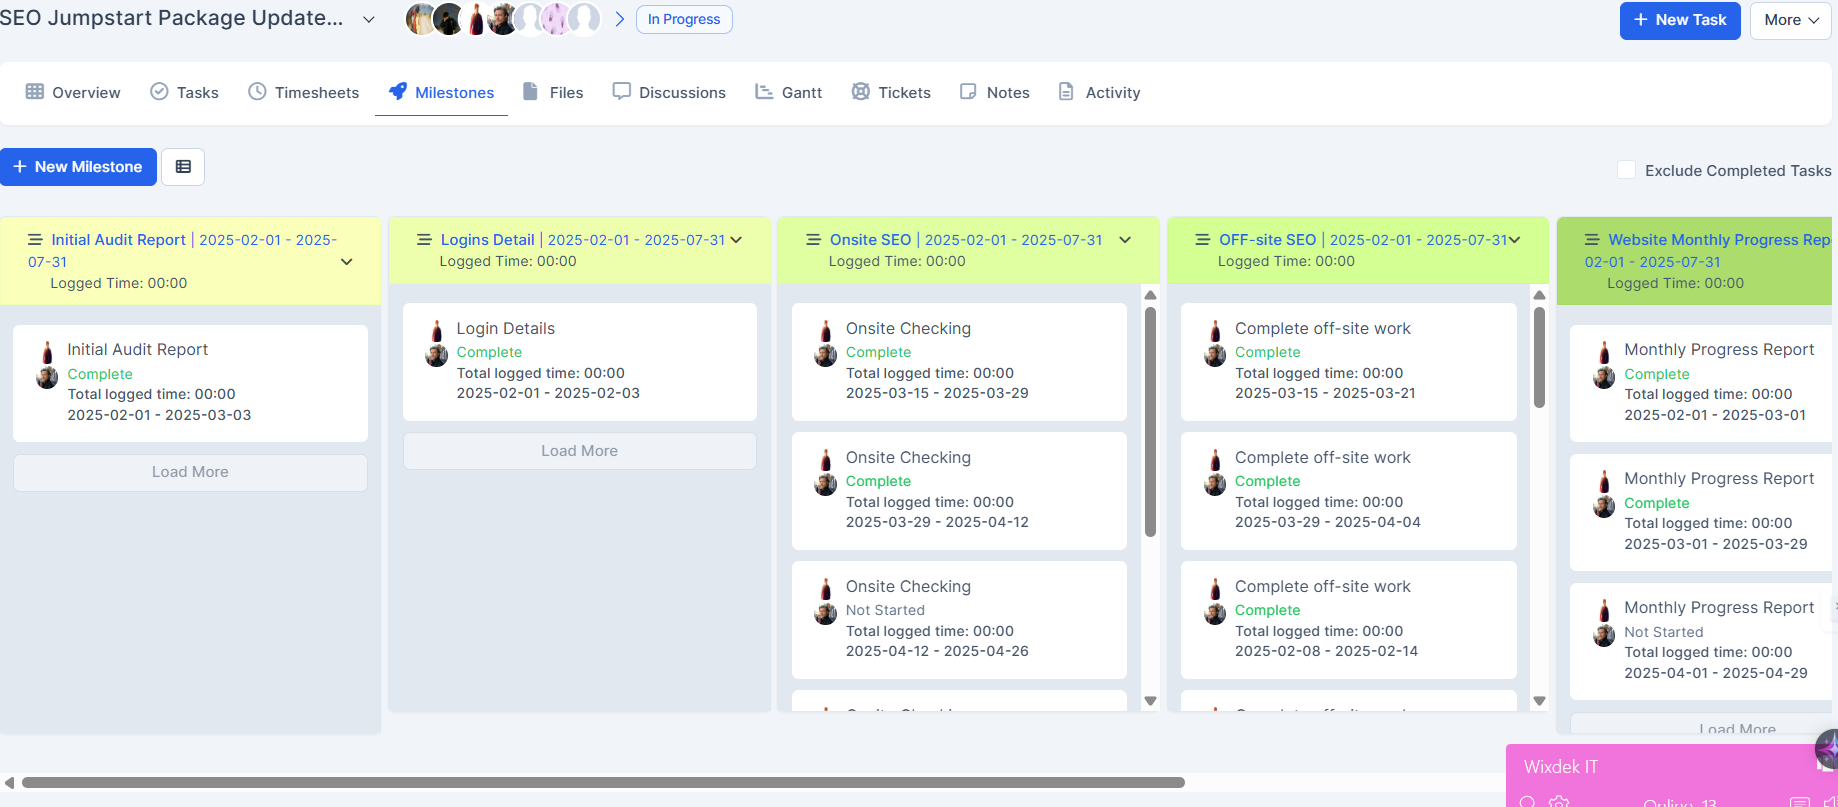
Task: Expand the Logins Detail milestone chevron
Action: (737, 240)
